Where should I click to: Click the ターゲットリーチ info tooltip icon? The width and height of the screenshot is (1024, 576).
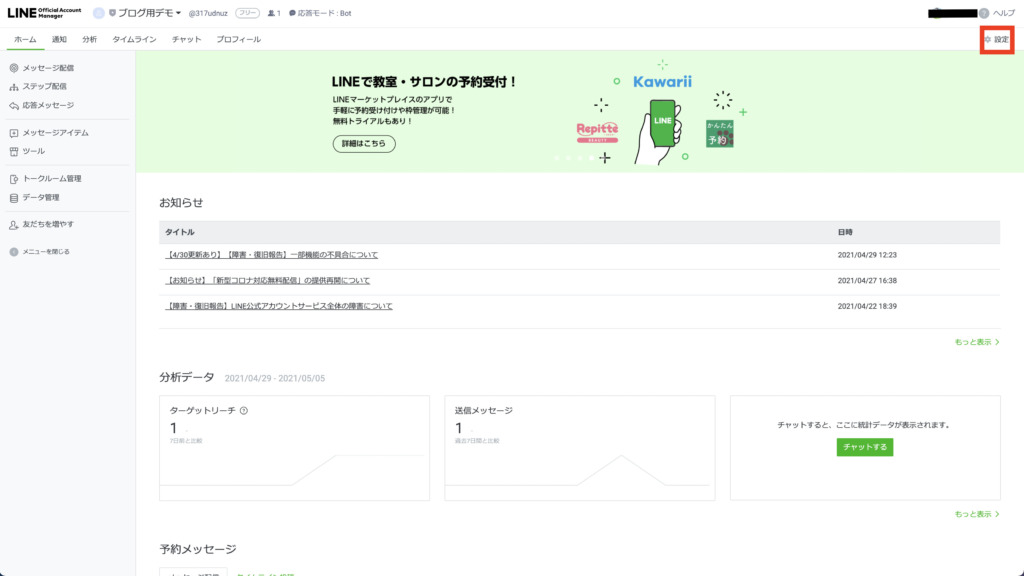click(244, 410)
